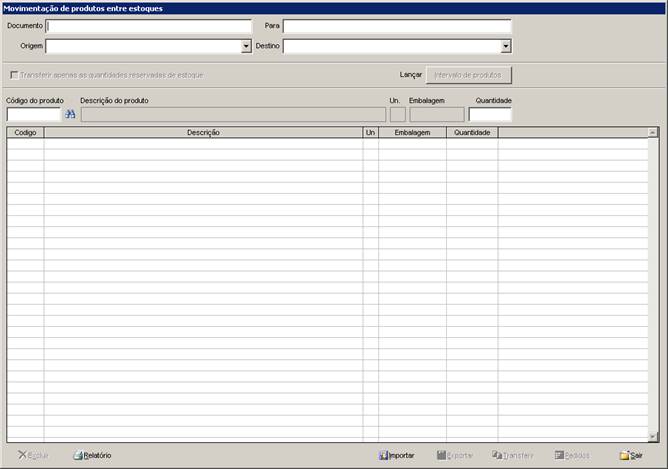
Task: Toggle the transfer reserved stock quantities checkbox
Action: point(14,75)
